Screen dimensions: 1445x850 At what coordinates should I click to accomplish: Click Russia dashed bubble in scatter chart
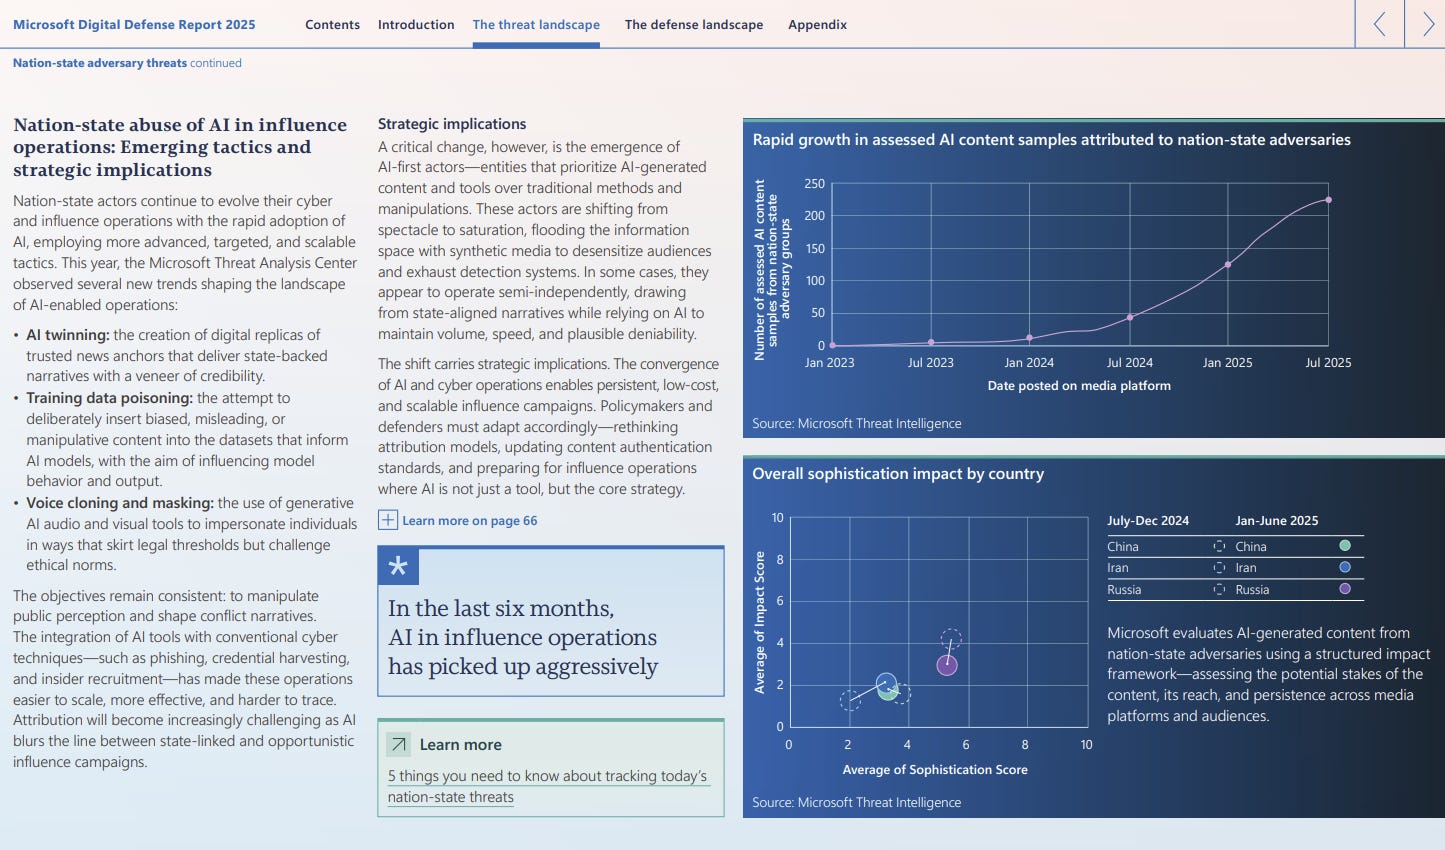951,638
